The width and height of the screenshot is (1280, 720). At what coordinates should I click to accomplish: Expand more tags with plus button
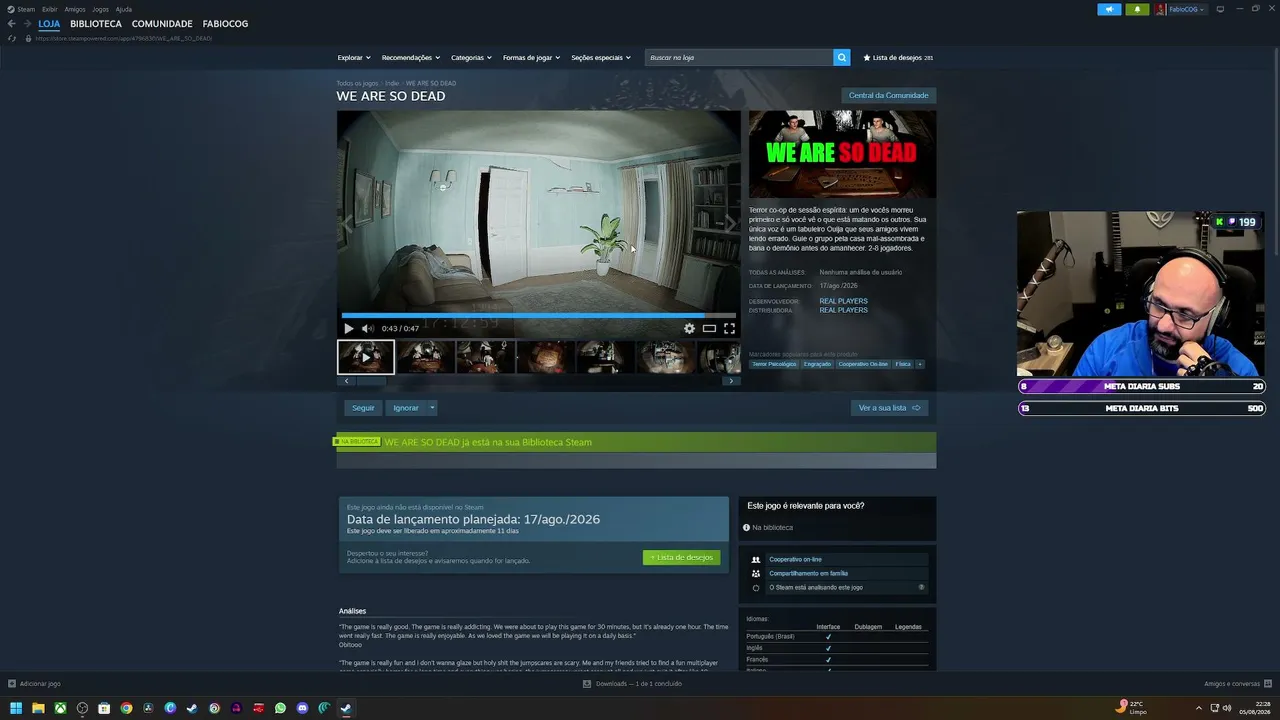click(920, 364)
